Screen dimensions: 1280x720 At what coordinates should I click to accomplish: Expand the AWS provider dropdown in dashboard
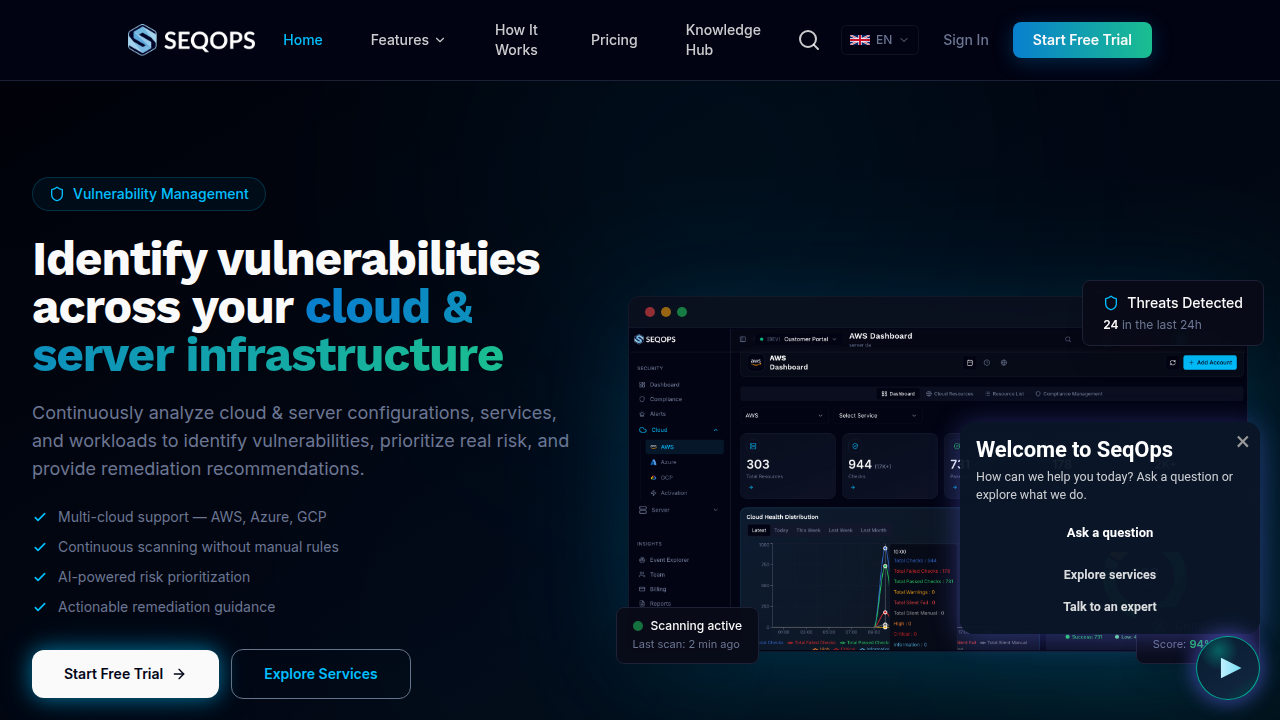(784, 415)
